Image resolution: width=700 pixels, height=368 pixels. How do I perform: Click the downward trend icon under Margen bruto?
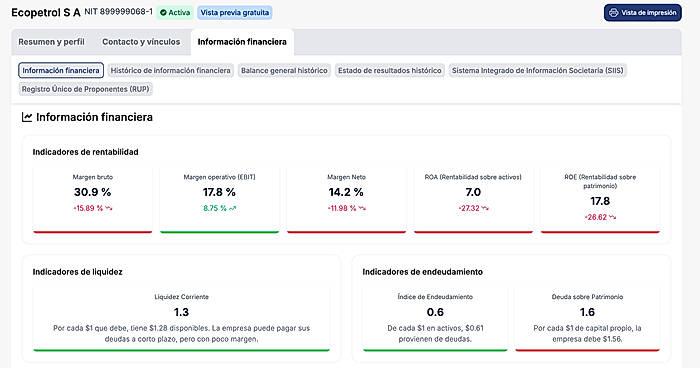click(108, 208)
